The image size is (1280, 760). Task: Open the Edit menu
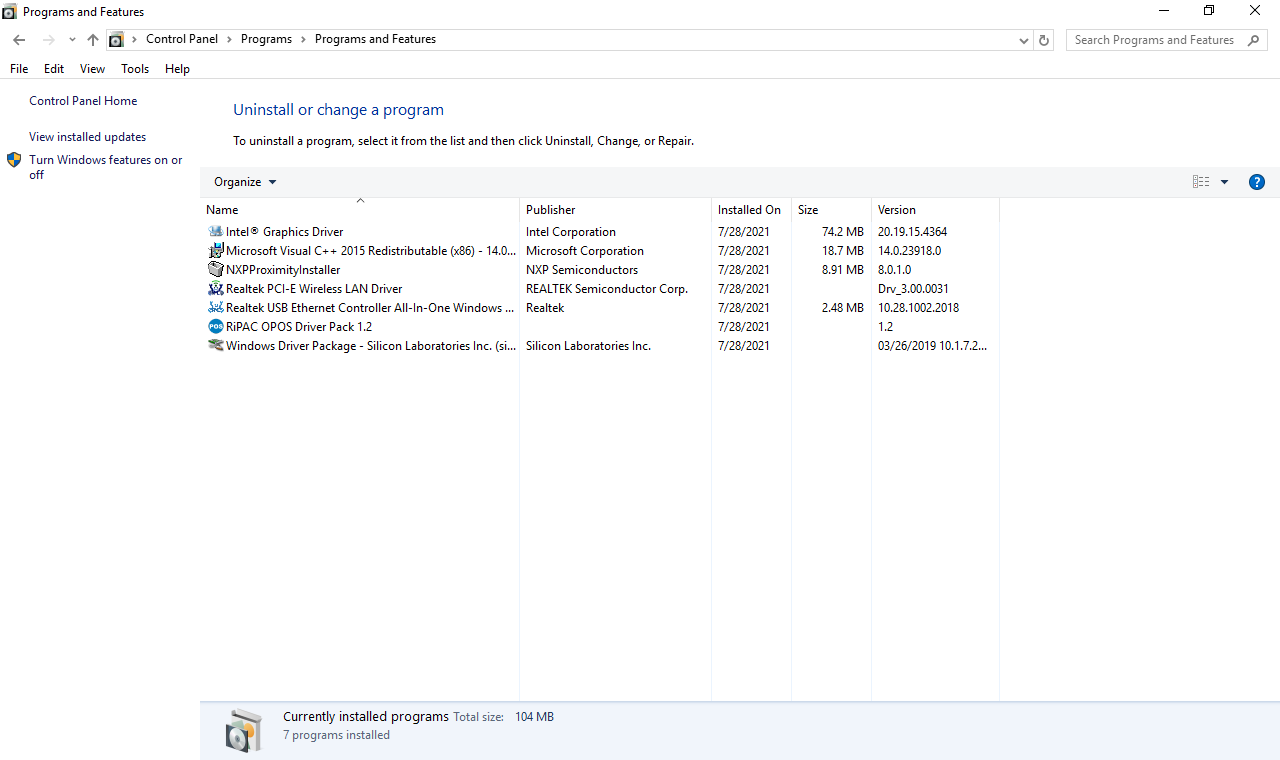pyautogui.click(x=54, y=69)
